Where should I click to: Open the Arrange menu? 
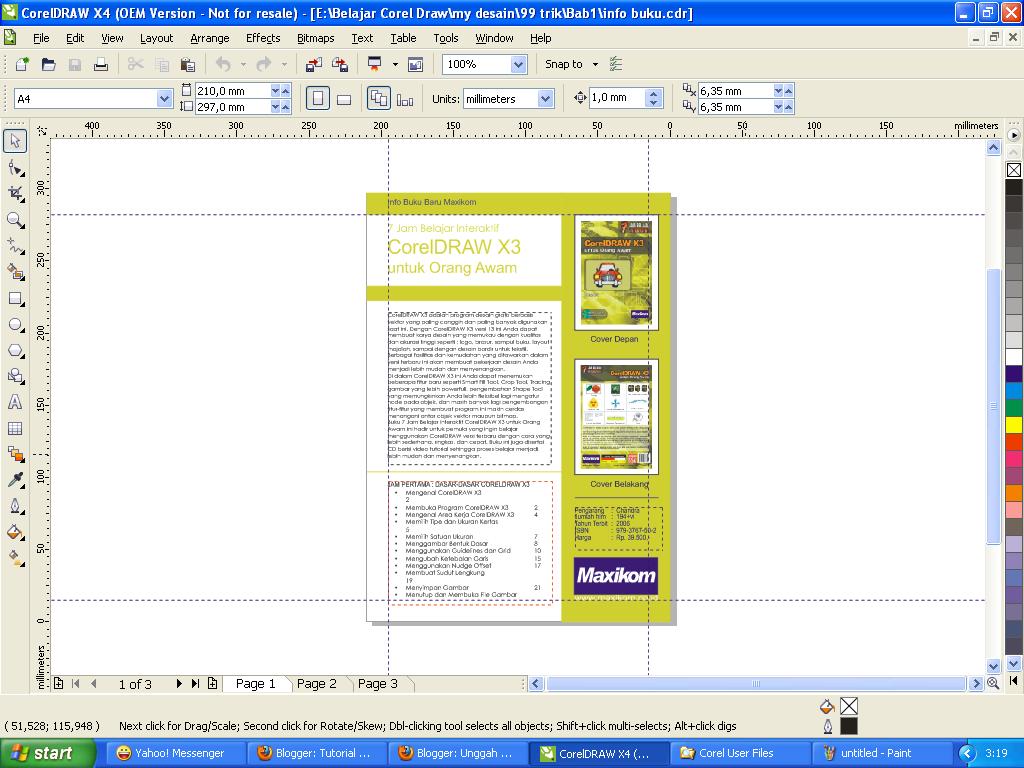pyautogui.click(x=210, y=38)
